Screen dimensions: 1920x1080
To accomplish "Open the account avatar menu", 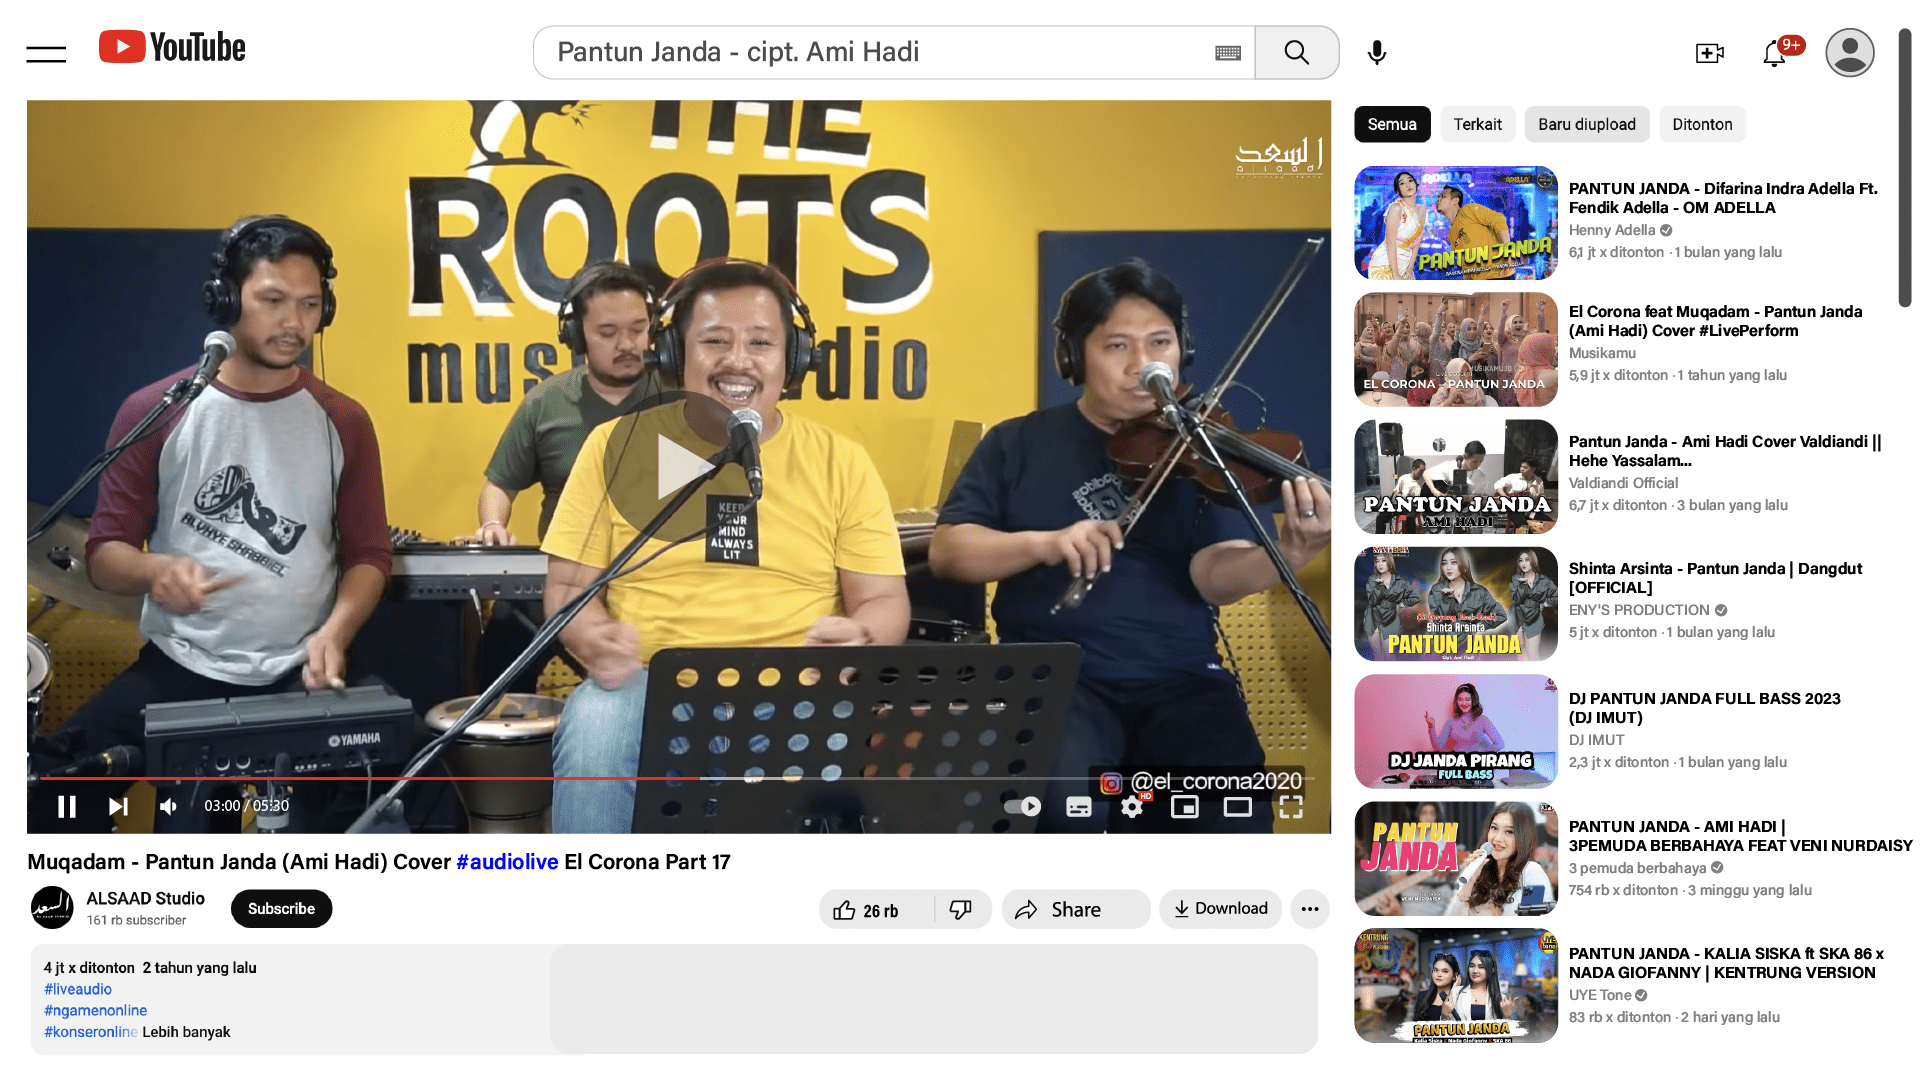I will tap(1850, 52).
